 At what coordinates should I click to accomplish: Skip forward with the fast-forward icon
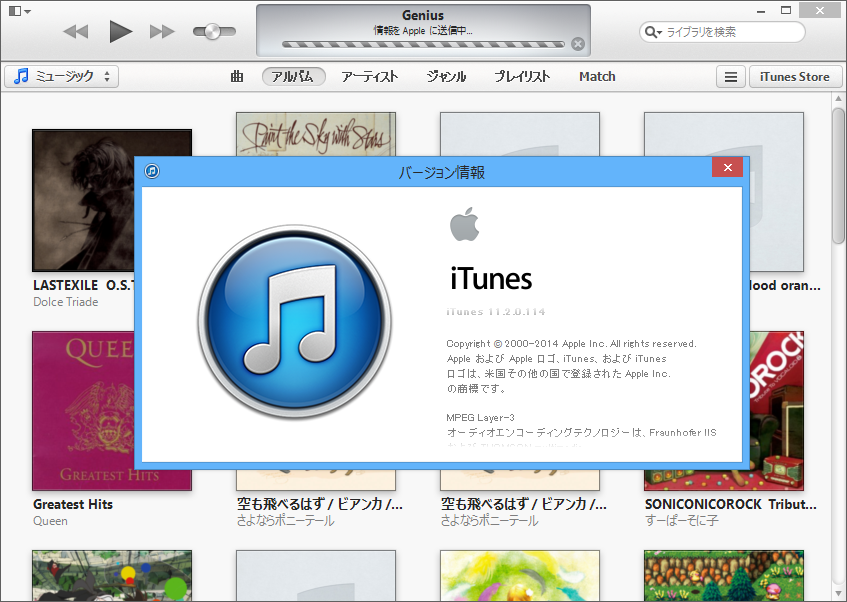point(163,31)
